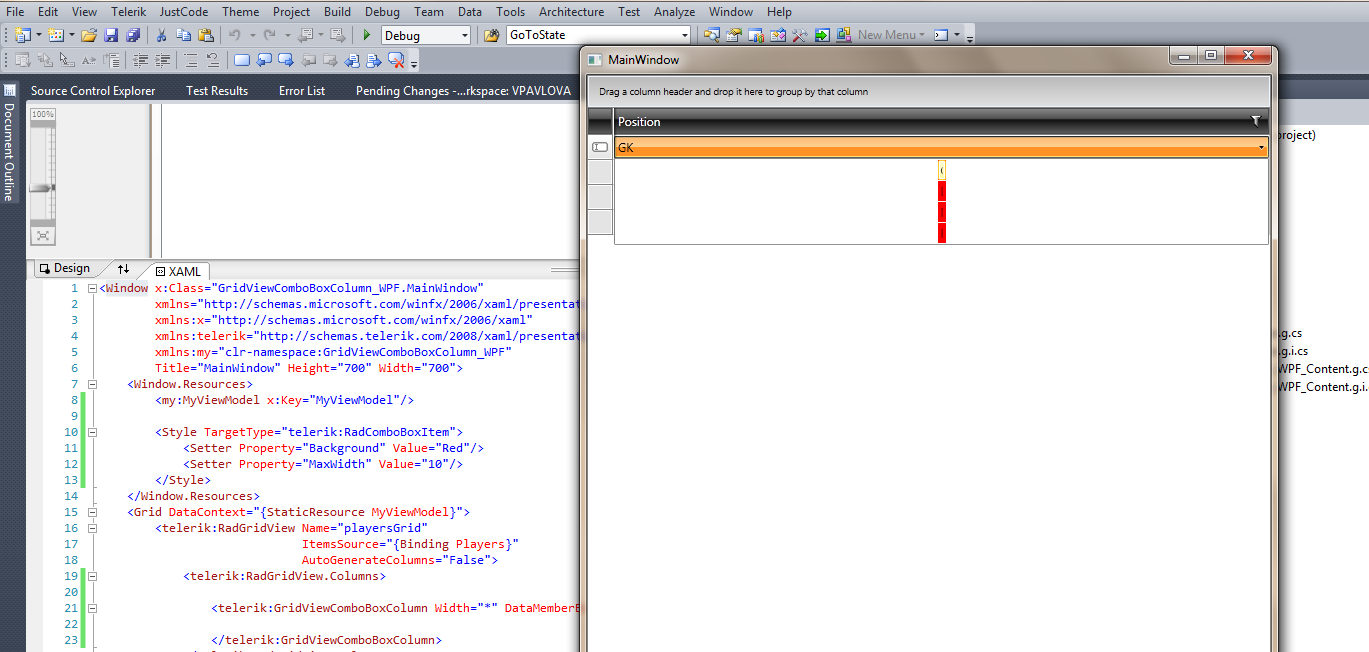Viewport: 1369px width, 652px height.
Task: Switch to the Error List tab
Action: coord(302,91)
